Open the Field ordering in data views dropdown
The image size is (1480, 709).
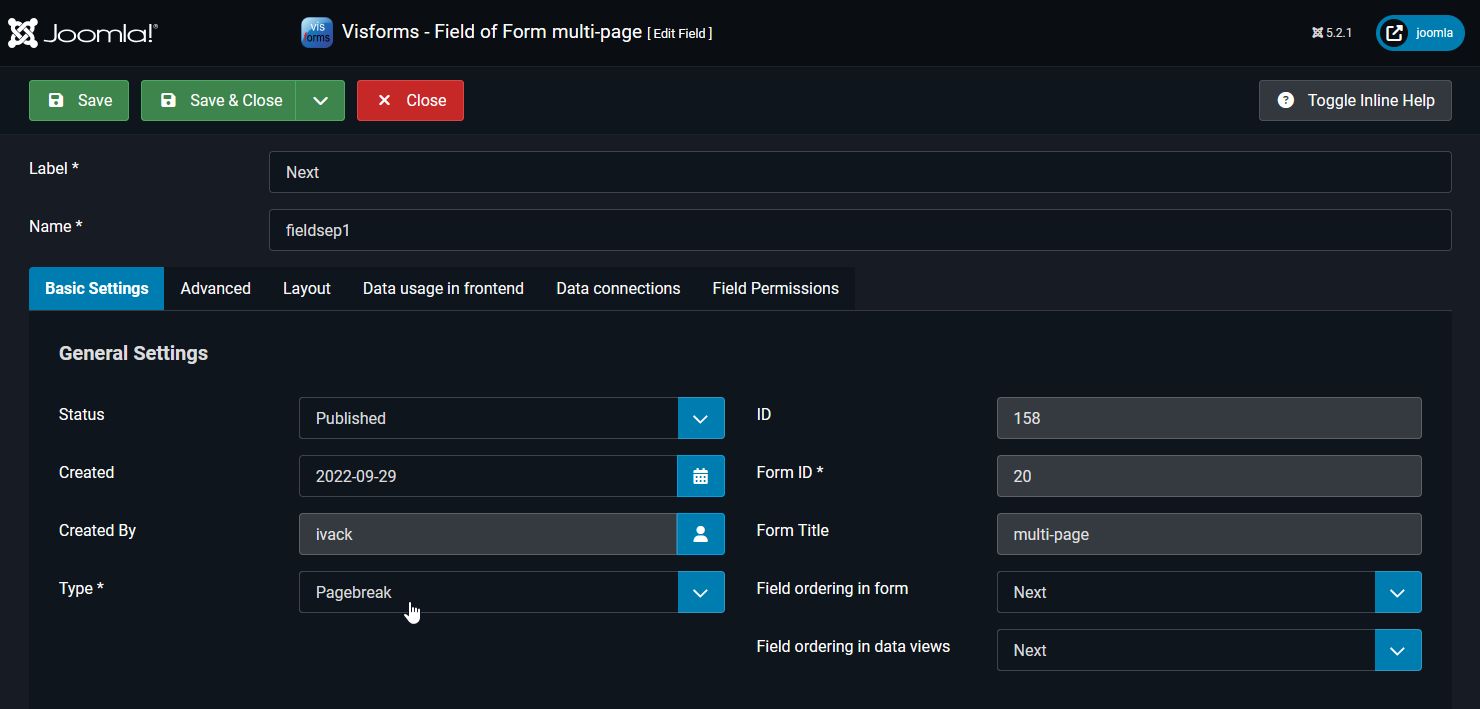click(x=1398, y=650)
